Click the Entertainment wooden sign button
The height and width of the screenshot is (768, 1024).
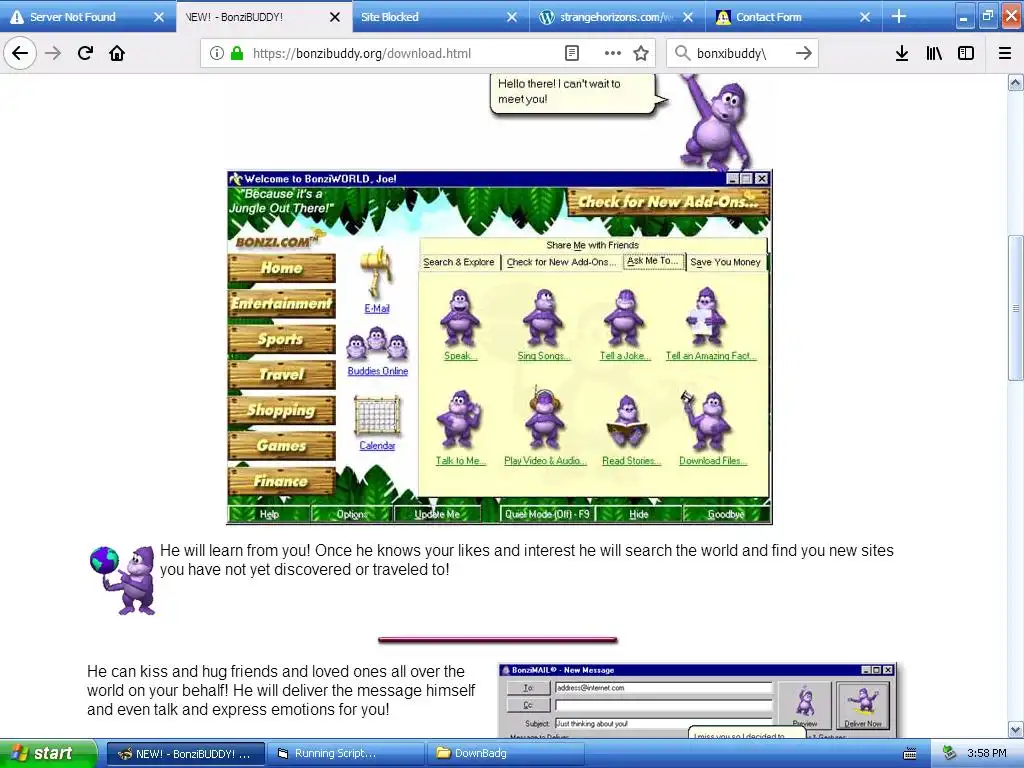281,304
